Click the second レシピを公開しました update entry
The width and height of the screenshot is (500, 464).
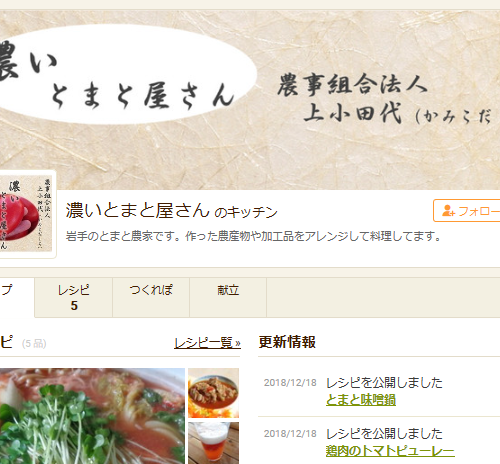tap(384, 434)
